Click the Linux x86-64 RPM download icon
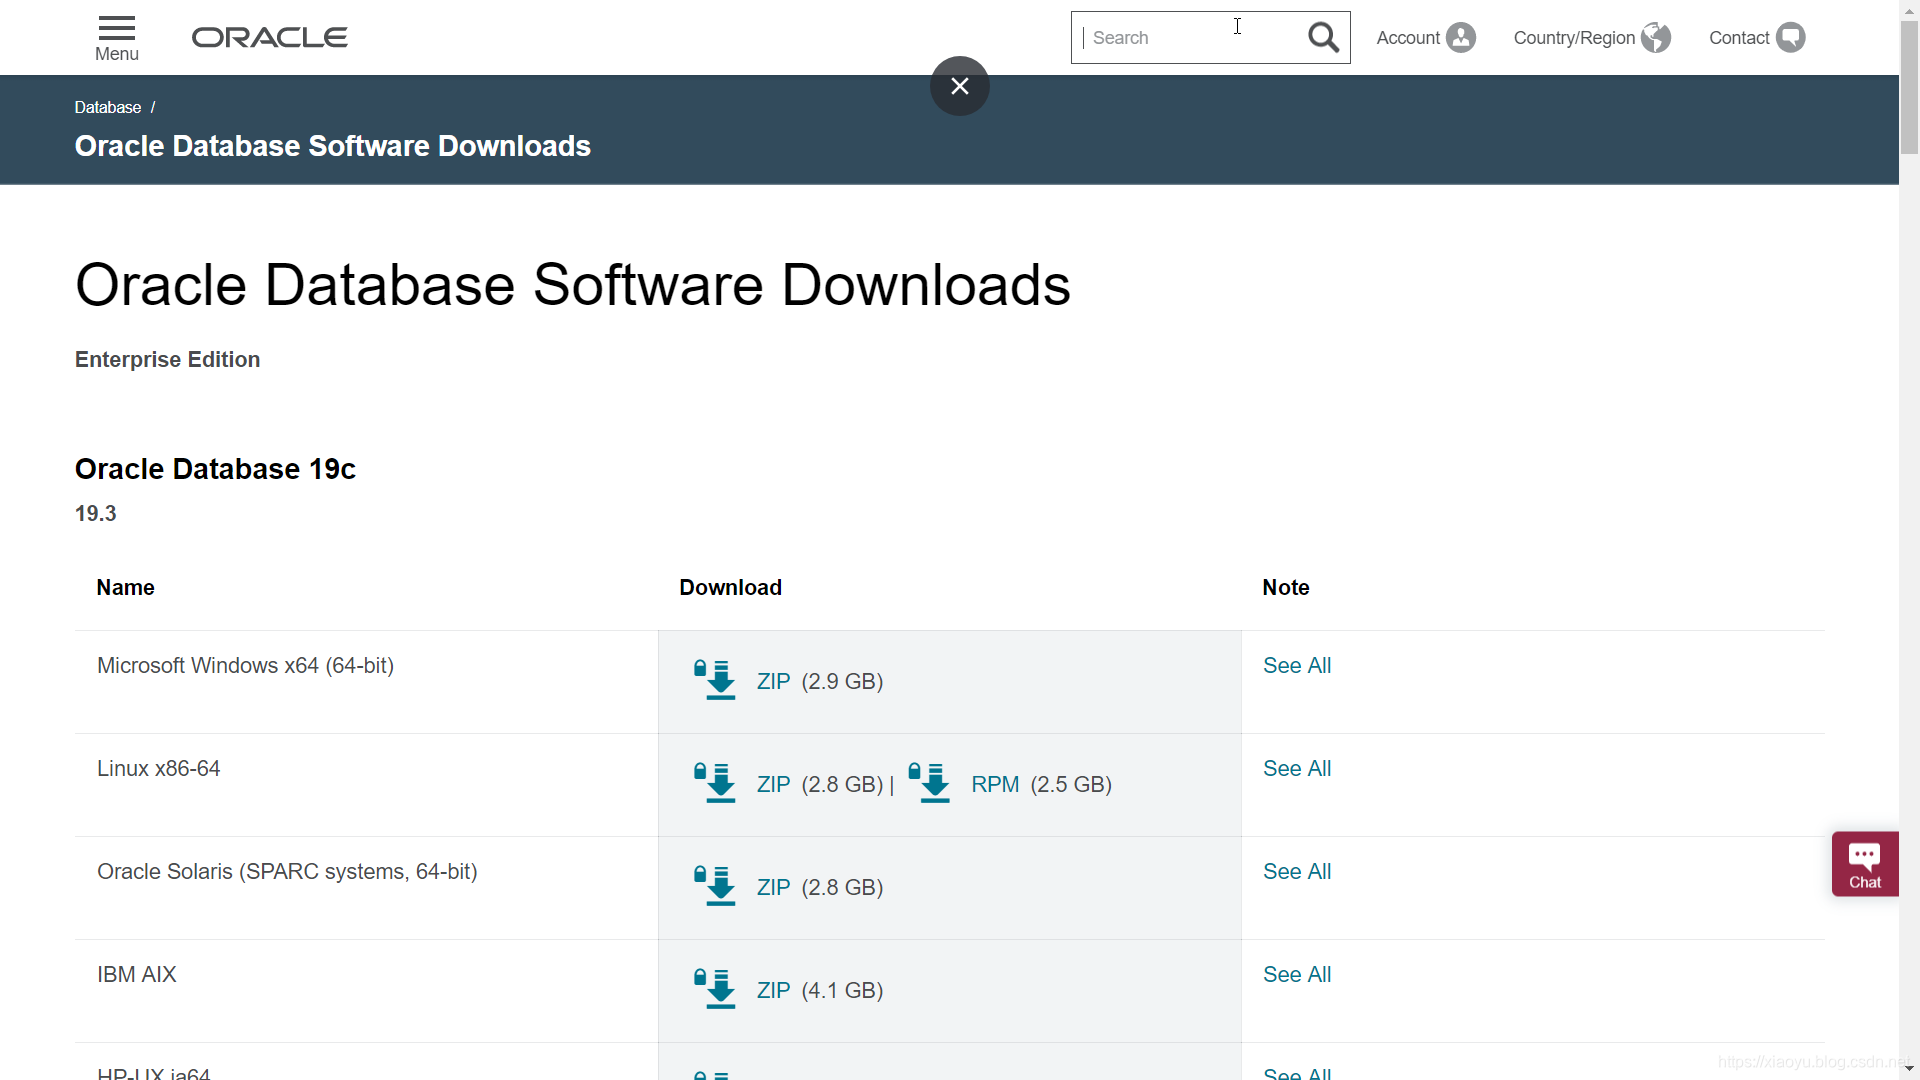The width and height of the screenshot is (1920, 1080). click(929, 783)
